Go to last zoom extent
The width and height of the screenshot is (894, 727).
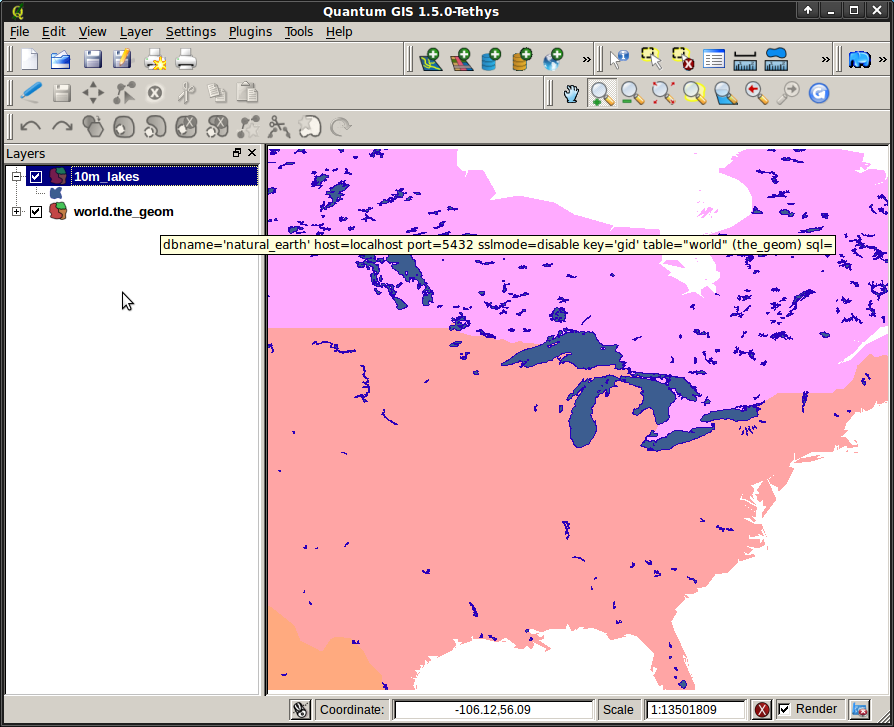click(757, 94)
